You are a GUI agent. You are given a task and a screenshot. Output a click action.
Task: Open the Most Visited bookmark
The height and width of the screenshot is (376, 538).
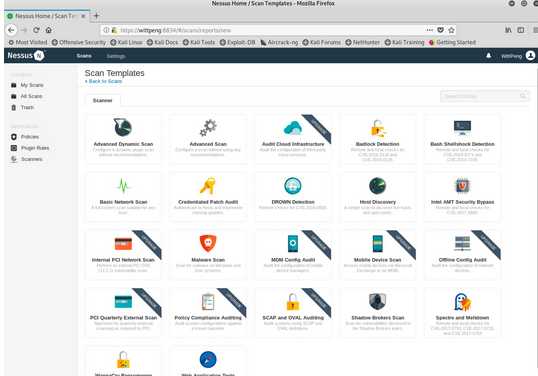click(28, 43)
